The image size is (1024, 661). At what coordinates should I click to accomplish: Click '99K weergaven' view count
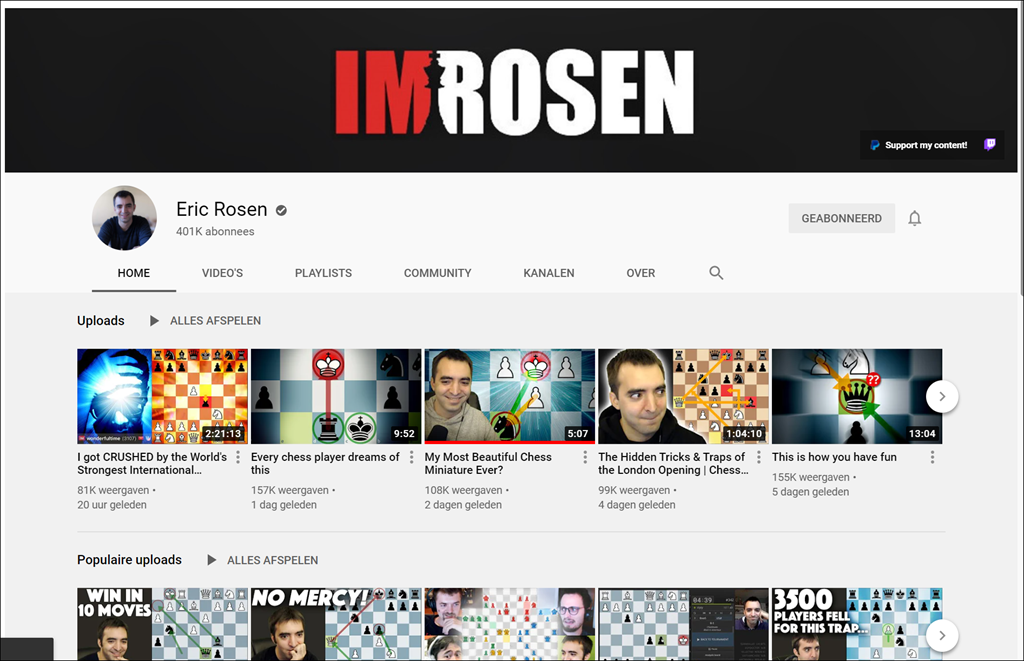(x=634, y=490)
